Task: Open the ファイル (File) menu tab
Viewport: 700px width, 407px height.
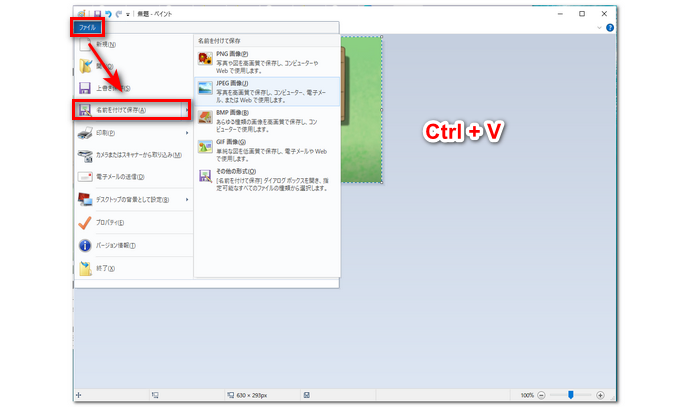Action: point(87,28)
